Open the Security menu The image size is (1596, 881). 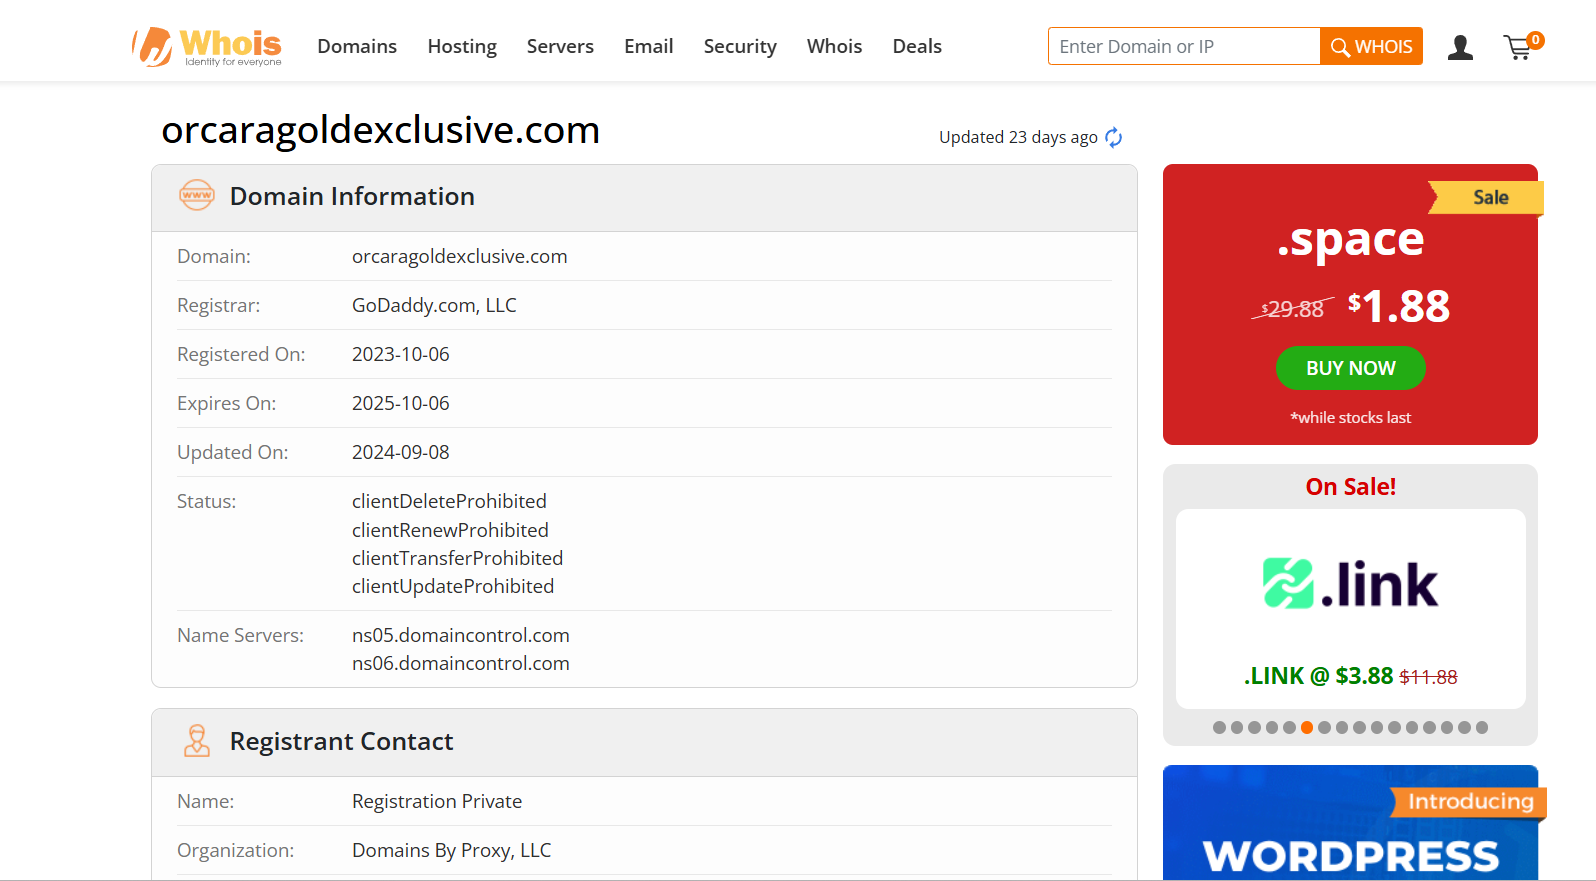click(x=740, y=46)
